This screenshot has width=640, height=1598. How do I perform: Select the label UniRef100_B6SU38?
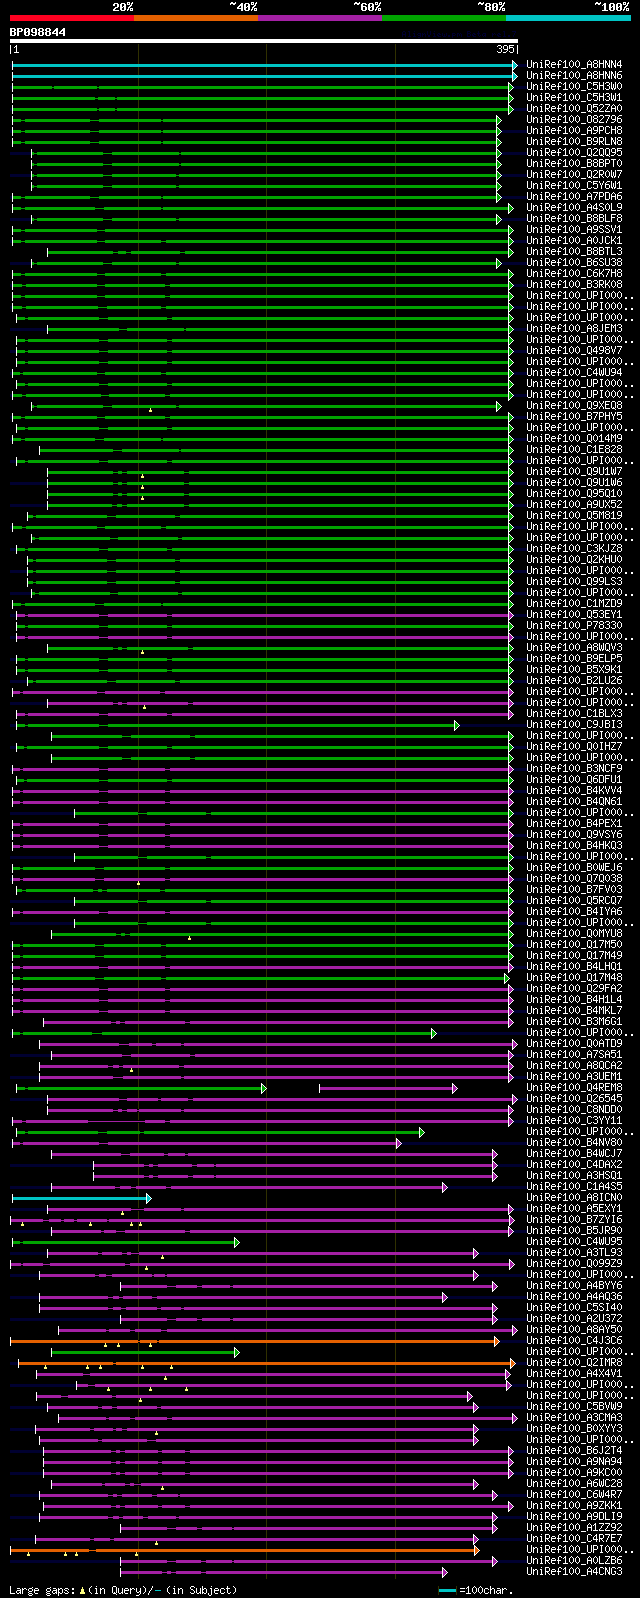[574, 262]
